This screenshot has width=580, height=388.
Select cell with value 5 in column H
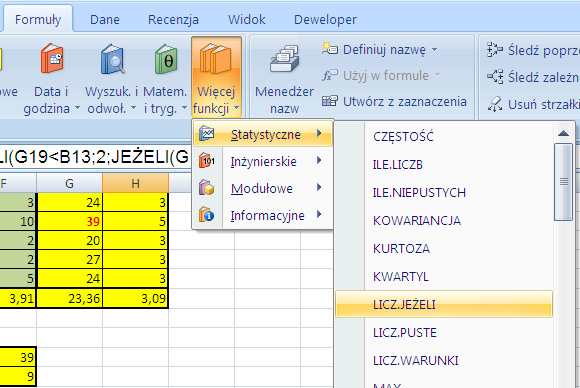135,221
